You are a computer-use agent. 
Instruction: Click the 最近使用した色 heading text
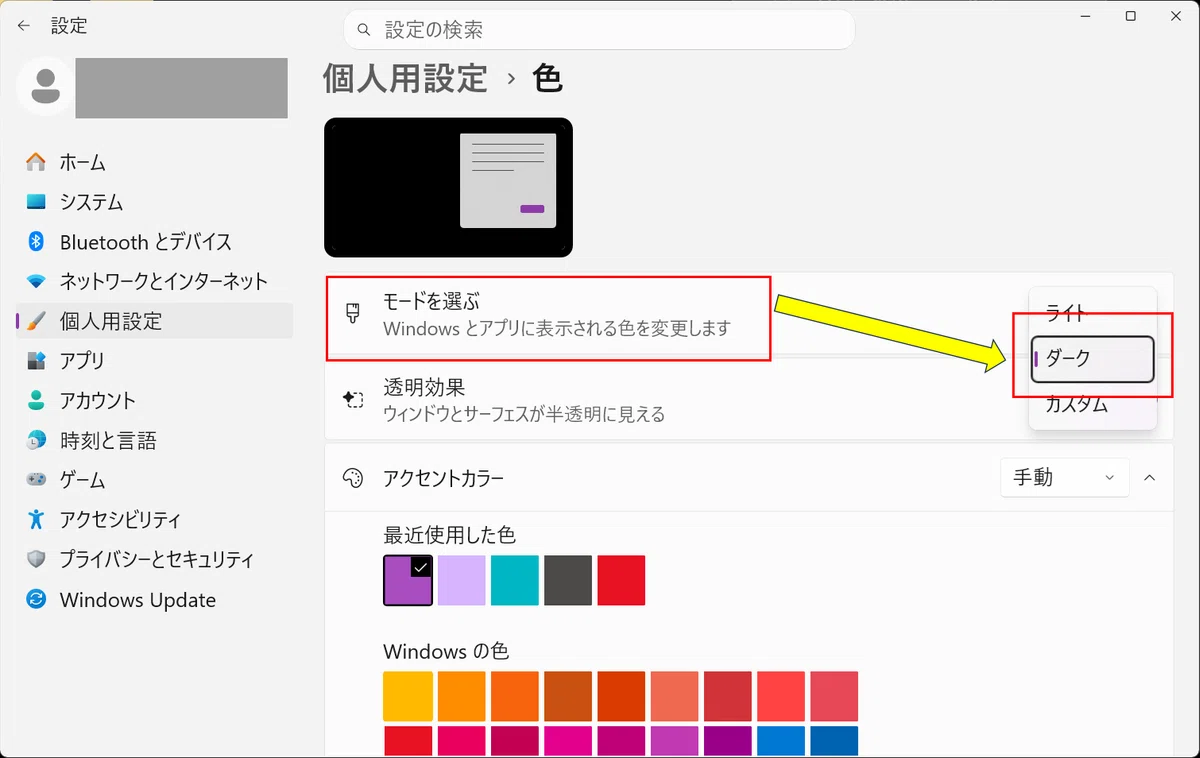pyautogui.click(x=449, y=535)
